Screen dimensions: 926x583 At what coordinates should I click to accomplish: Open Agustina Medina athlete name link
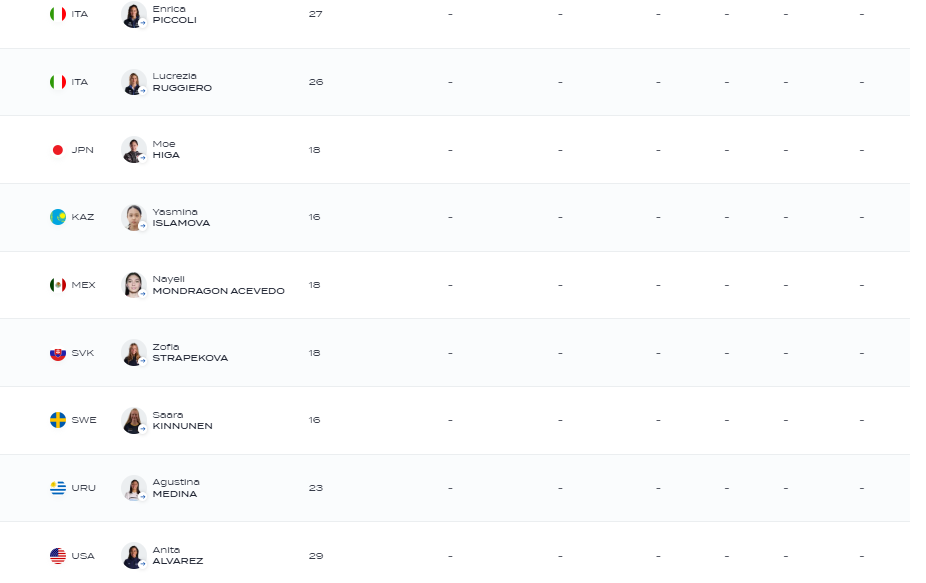176,488
